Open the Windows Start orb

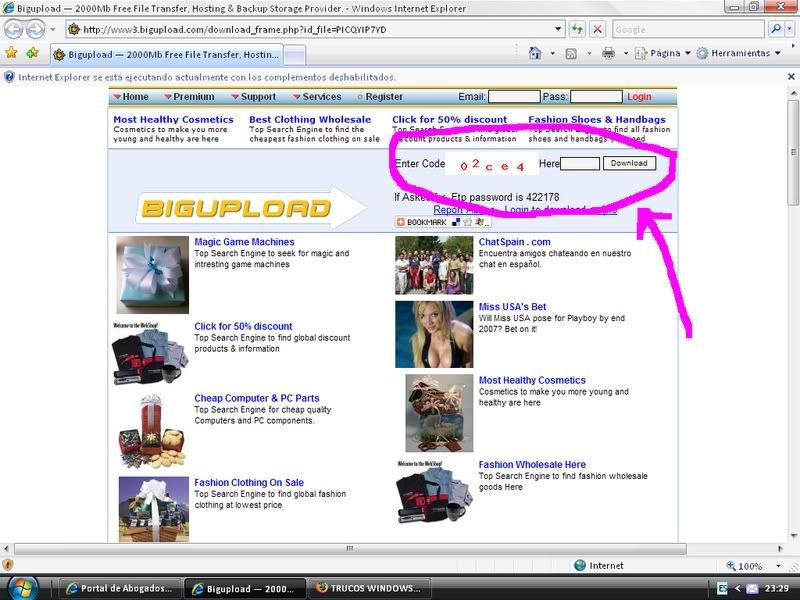click(22, 586)
